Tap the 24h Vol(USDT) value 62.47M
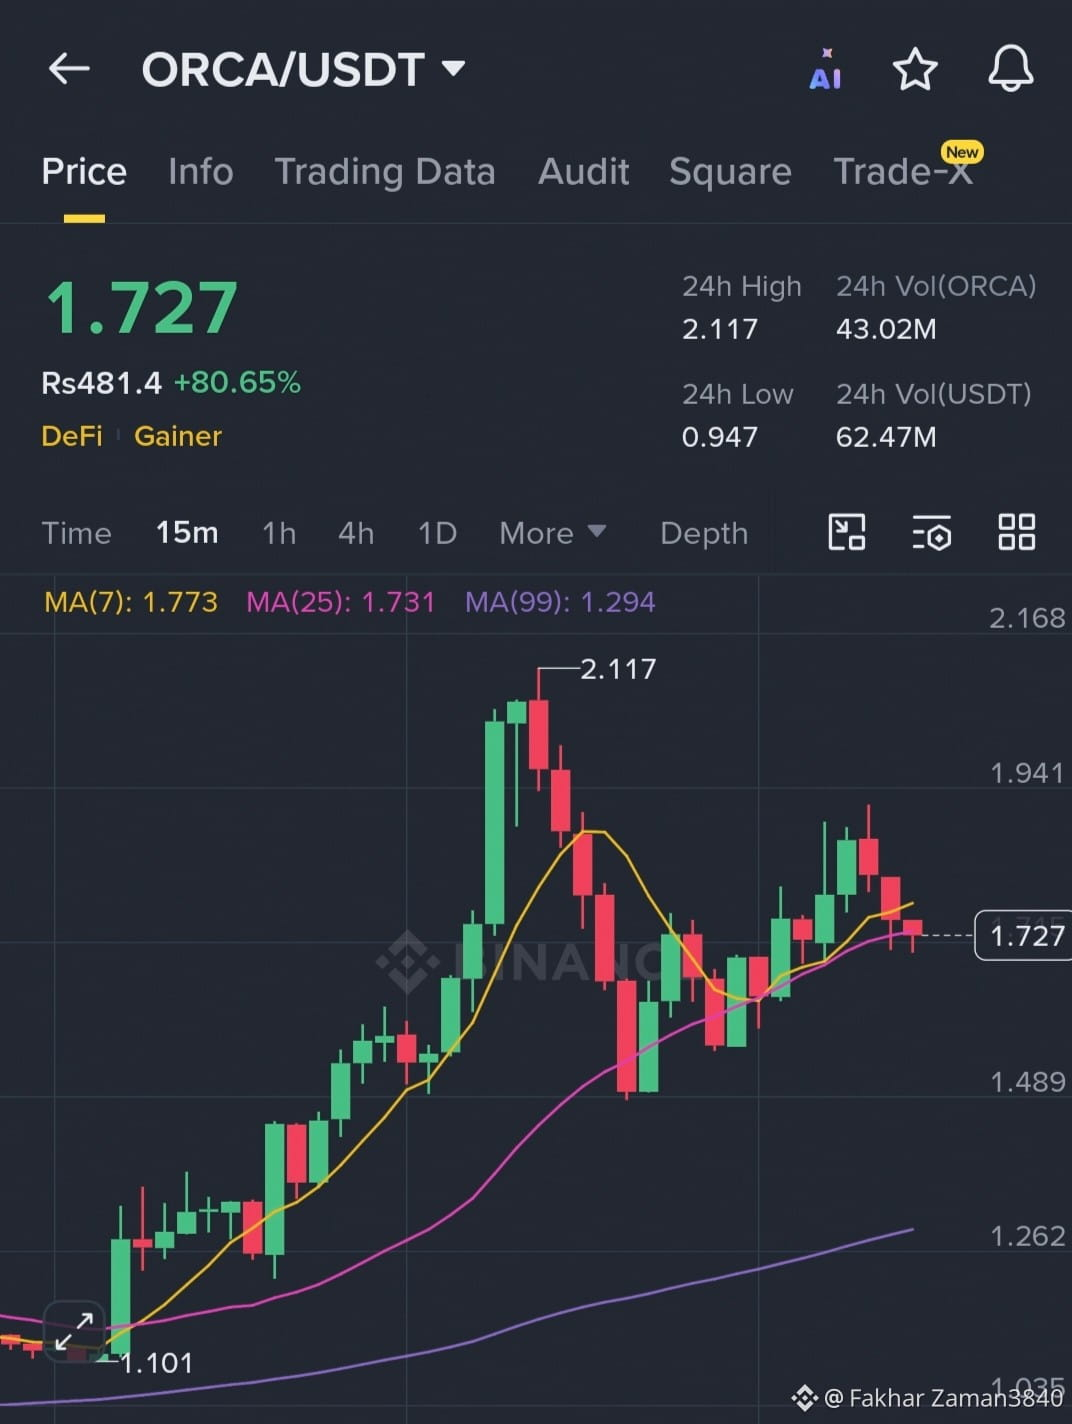1072x1424 pixels. [x=886, y=437]
